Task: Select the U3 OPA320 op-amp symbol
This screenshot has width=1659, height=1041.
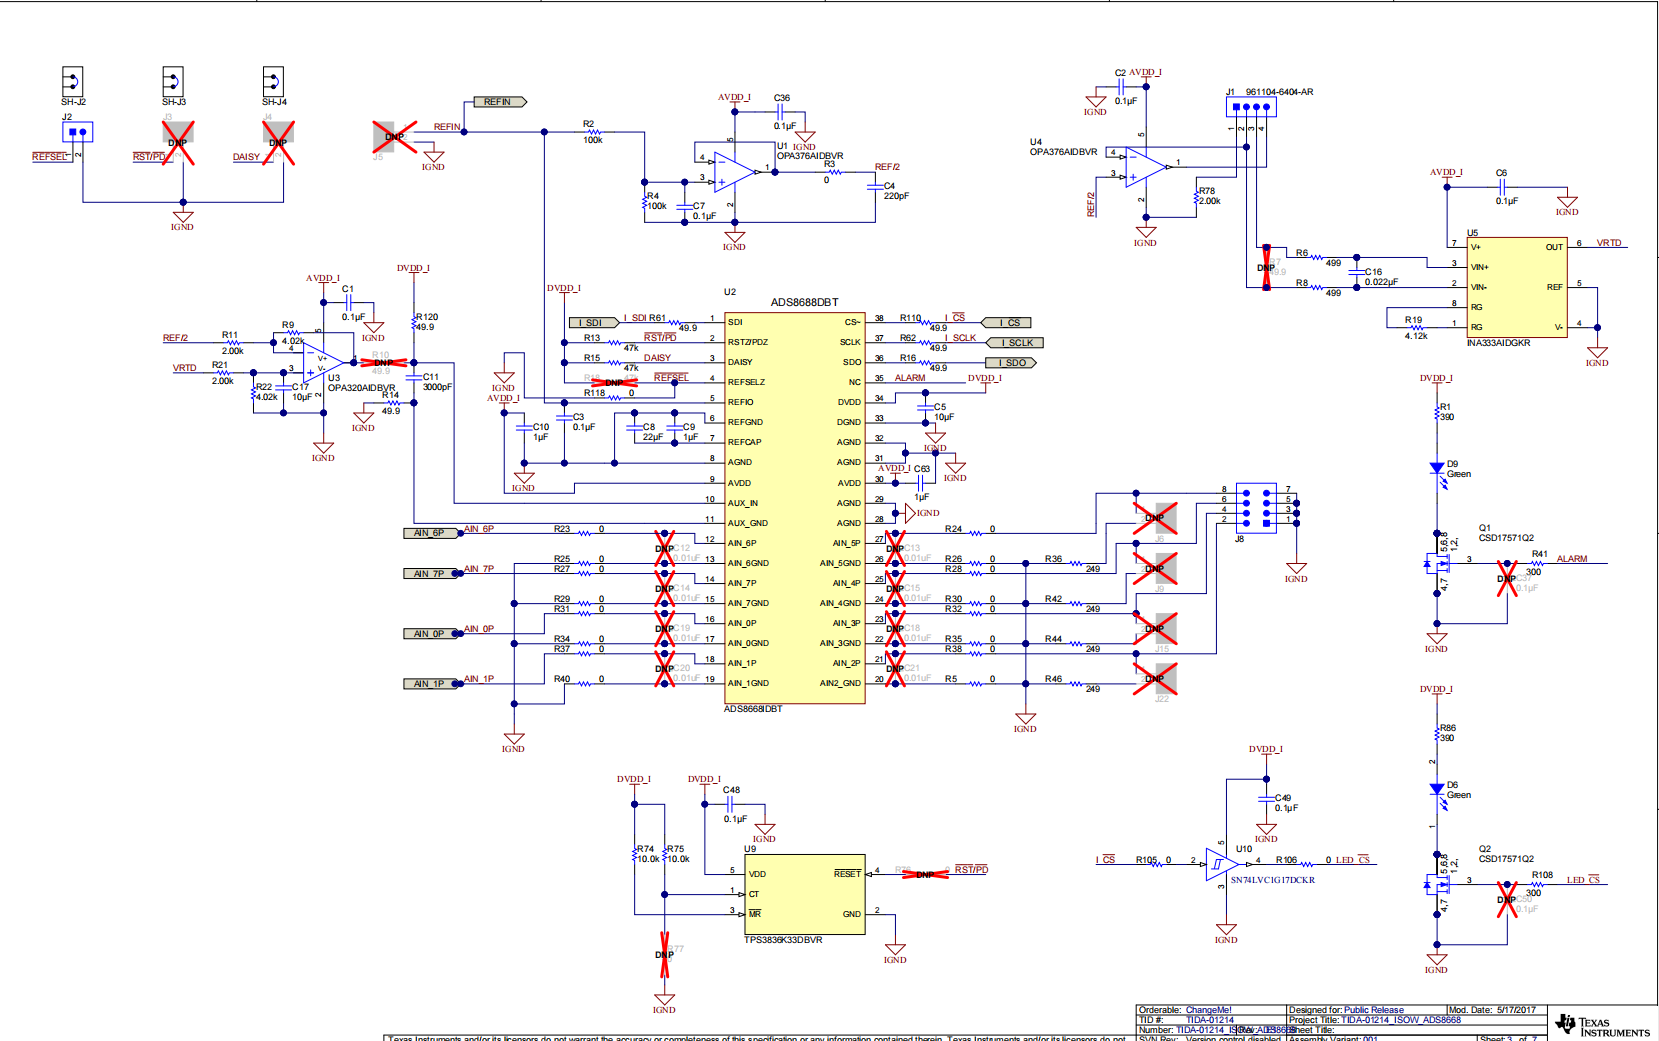Action: pyautogui.click(x=317, y=364)
